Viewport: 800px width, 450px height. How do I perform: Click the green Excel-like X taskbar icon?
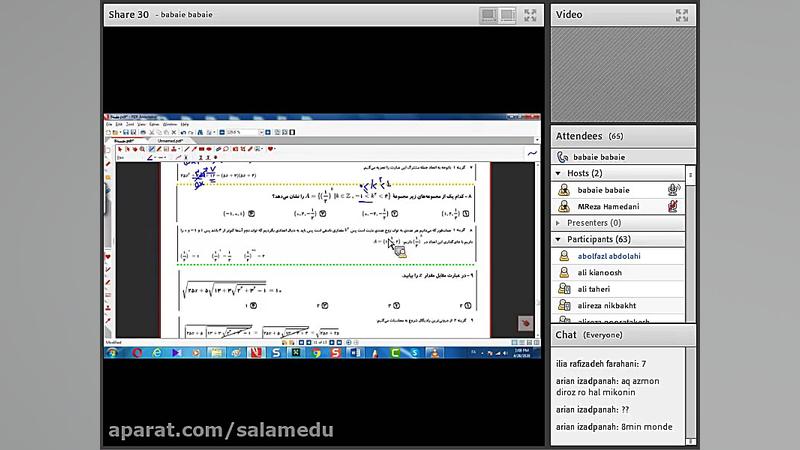click(295, 353)
